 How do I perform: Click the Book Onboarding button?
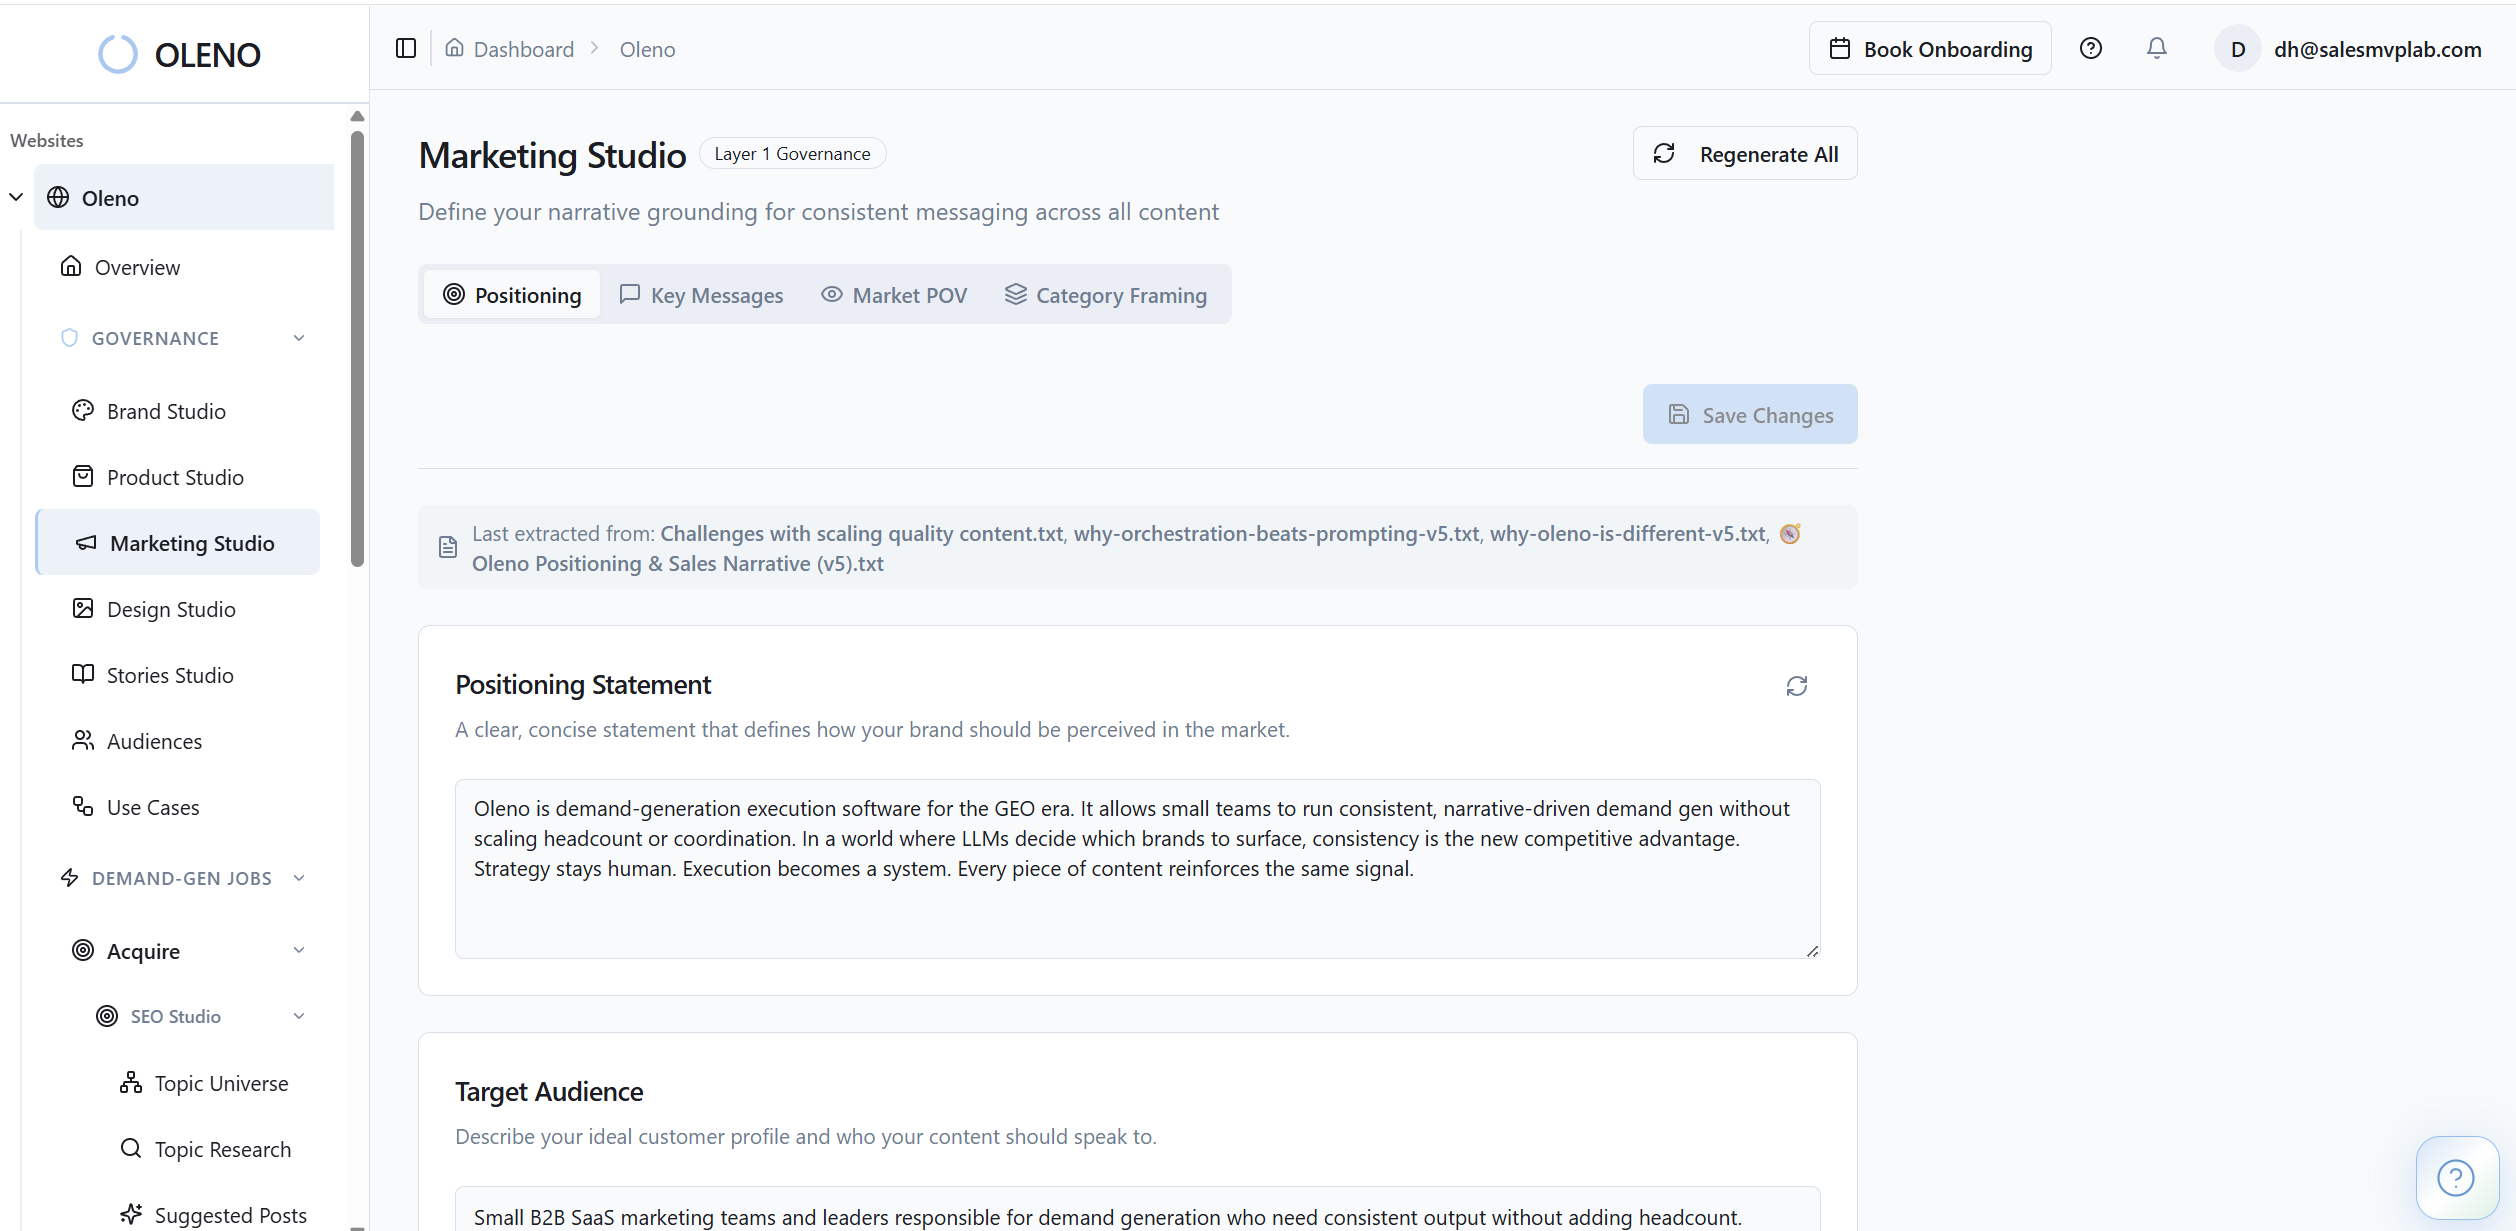tap(1929, 49)
